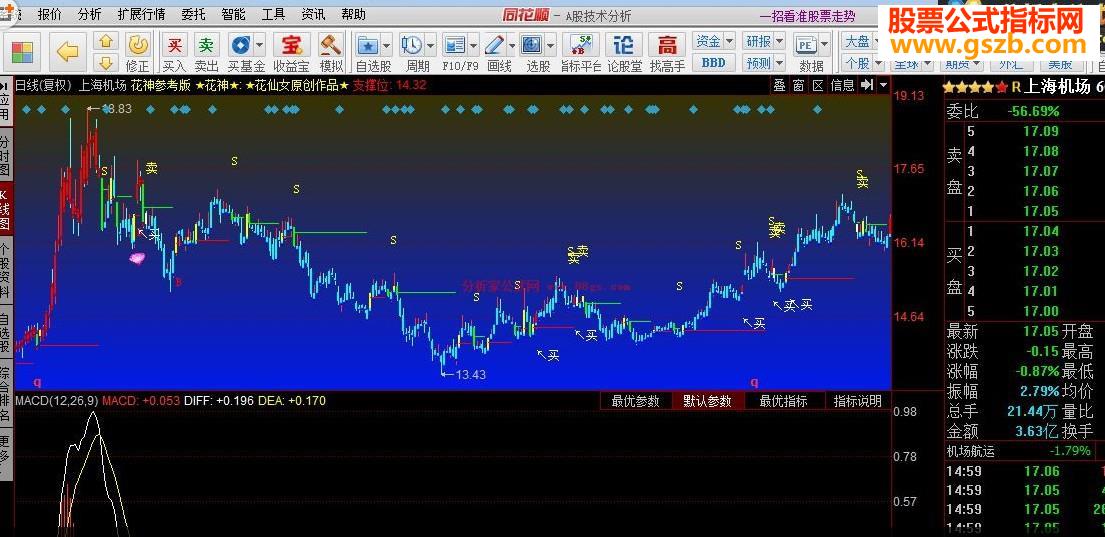Click the arrow-to-bar icon beside 信息
1105x537 pixels.
(867, 85)
